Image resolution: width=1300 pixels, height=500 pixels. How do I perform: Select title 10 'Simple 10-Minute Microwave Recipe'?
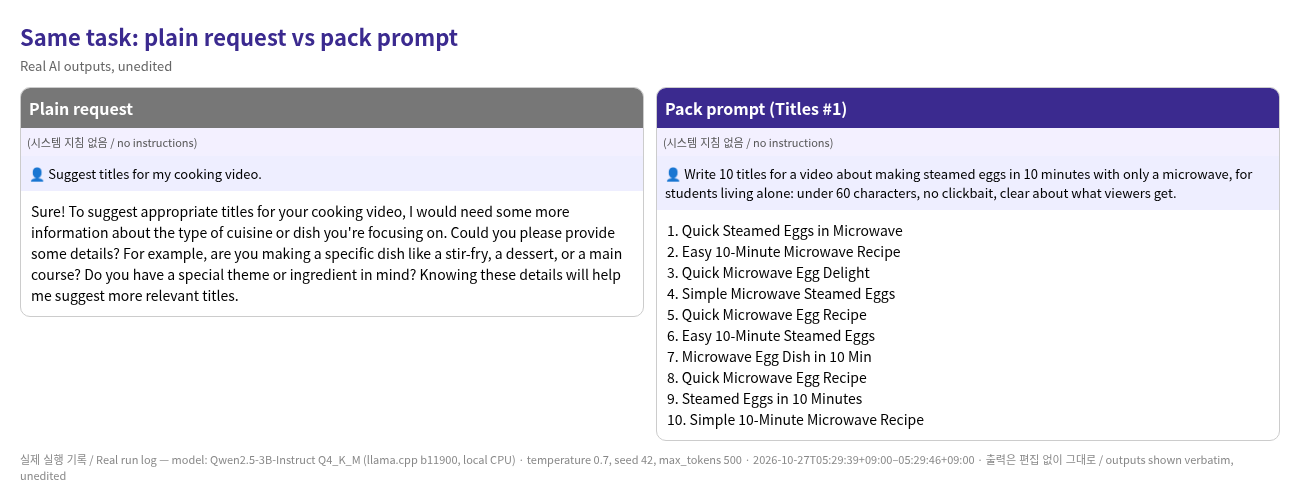click(795, 420)
